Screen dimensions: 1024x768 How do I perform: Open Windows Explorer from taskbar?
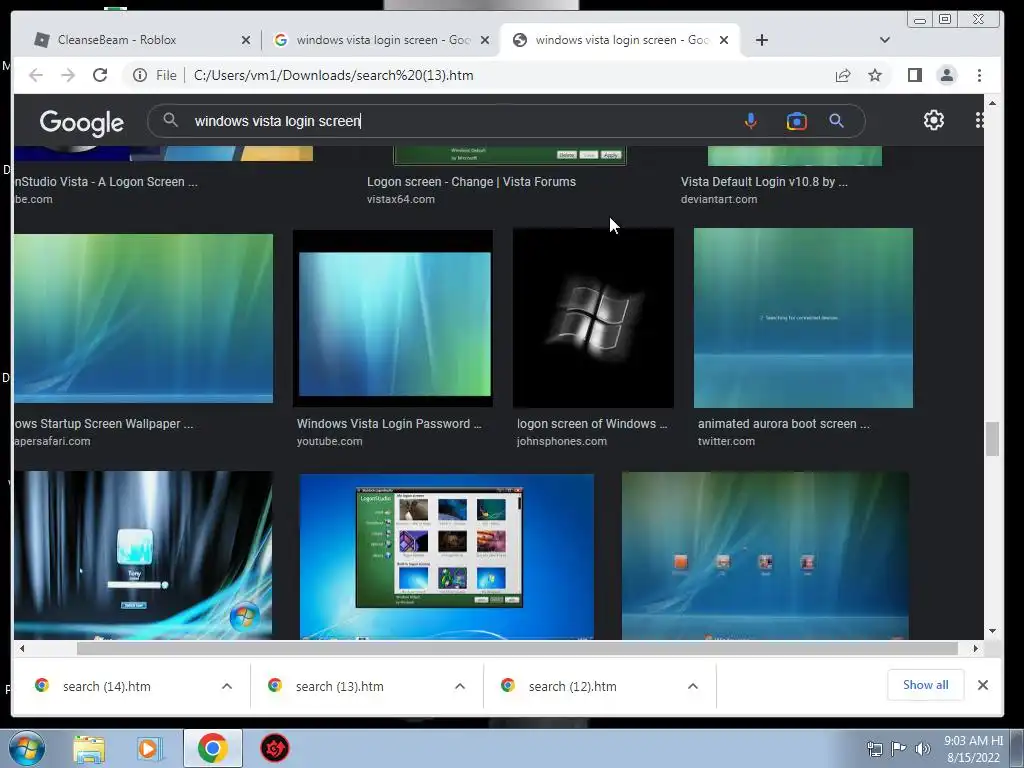tap(89, 748)
